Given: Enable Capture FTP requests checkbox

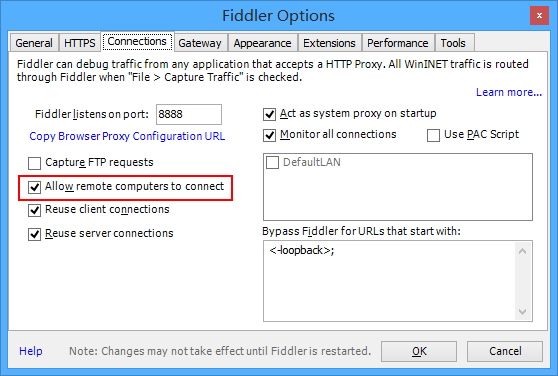Looking at the screenshot, I should pyautogui.click(x=35, y=163).
